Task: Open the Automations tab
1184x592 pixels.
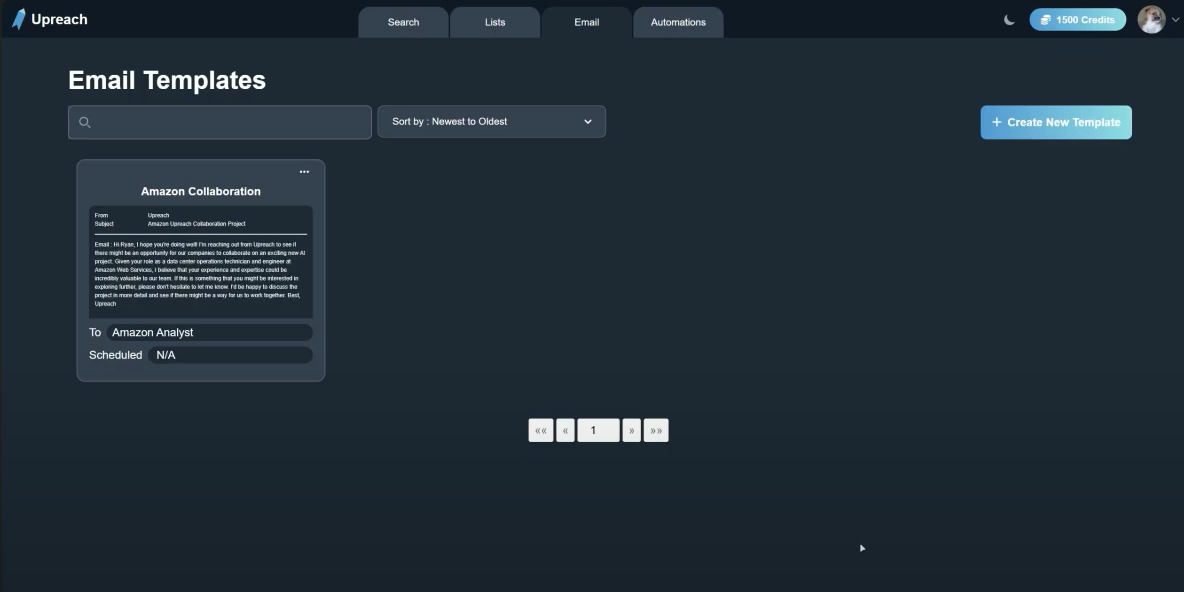Action: pos(678,22)
